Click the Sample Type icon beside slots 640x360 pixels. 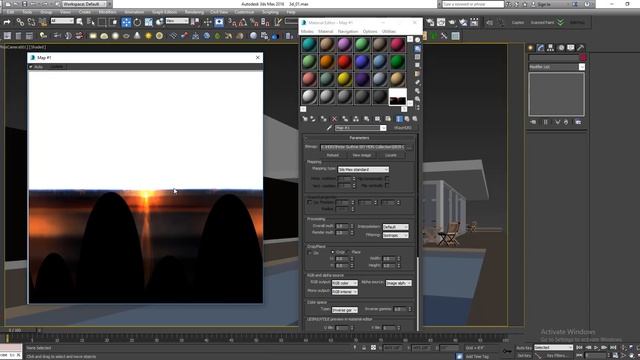point(418,40)
